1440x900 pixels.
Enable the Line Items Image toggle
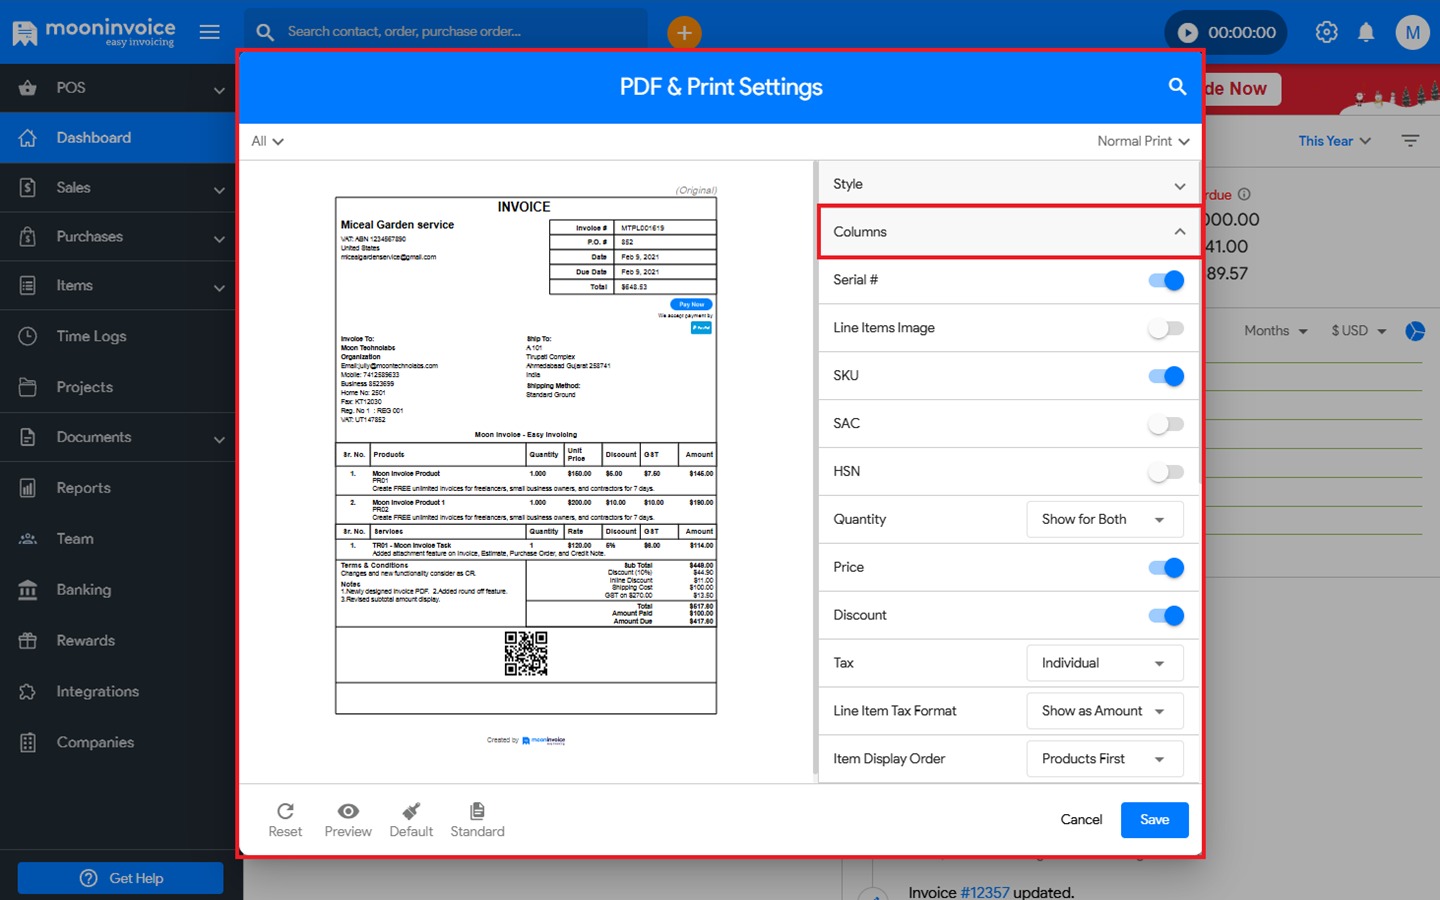coord(1165,328)
